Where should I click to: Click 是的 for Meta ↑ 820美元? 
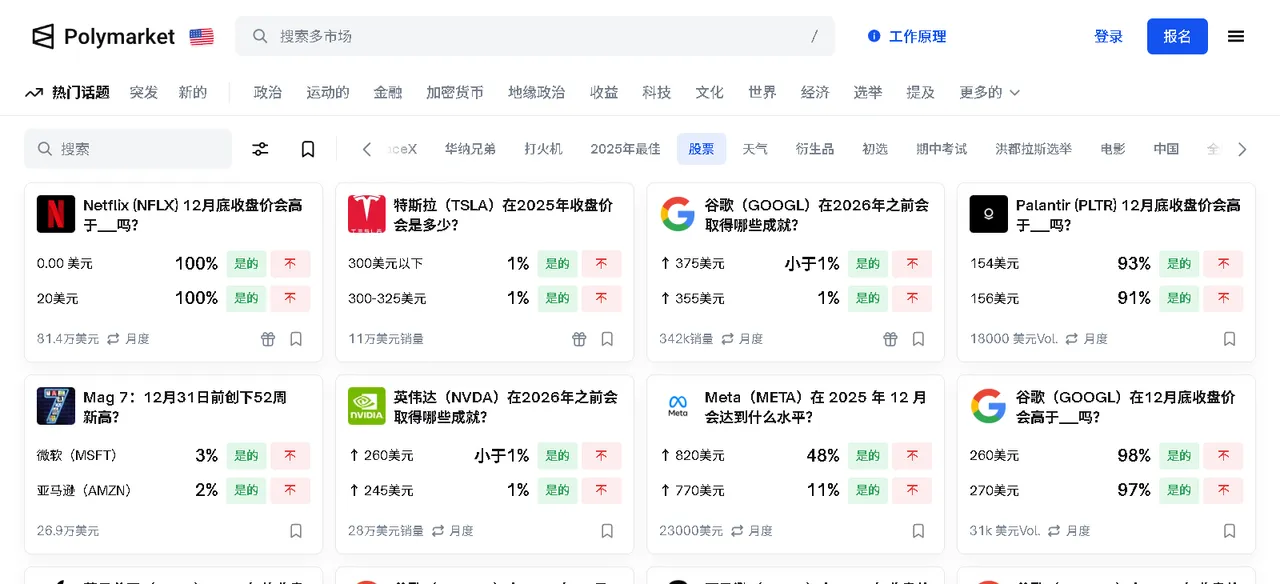coord(868,456)
